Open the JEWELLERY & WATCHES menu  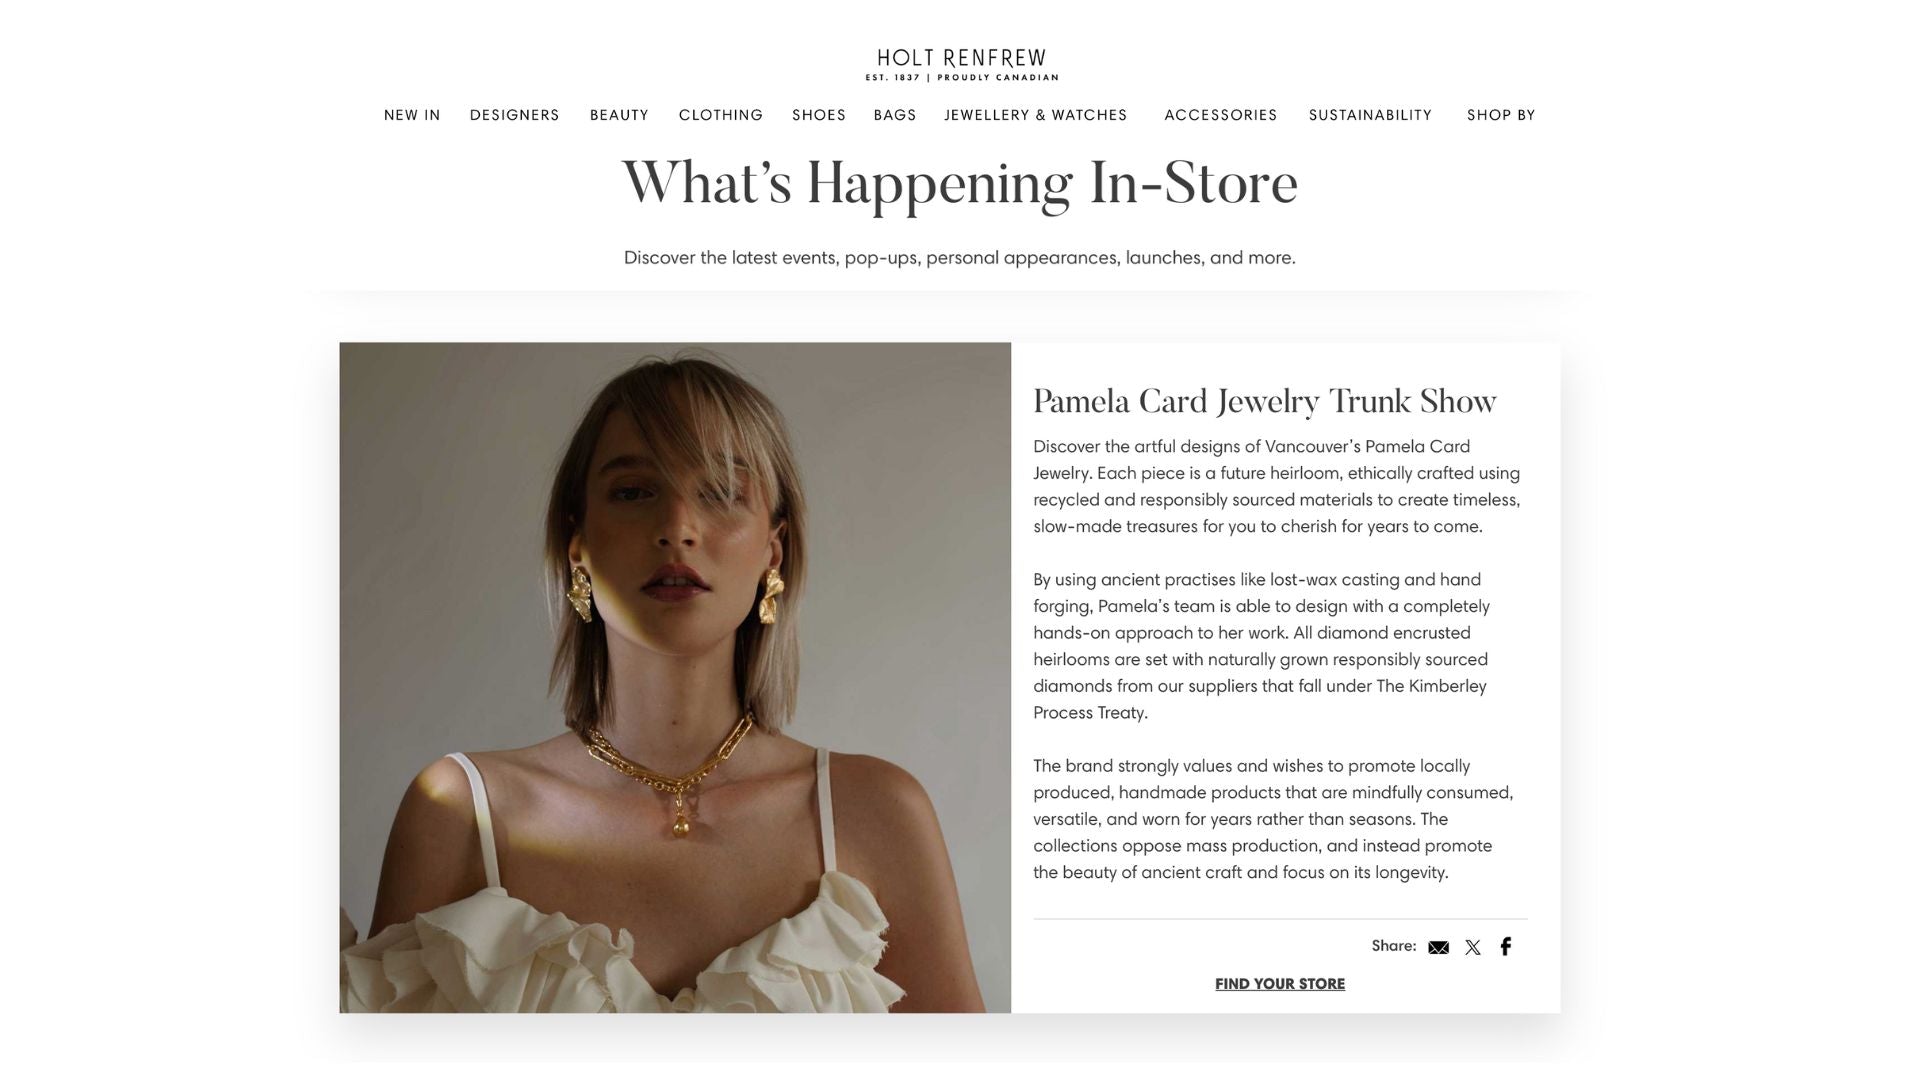[x=1036, y=115]
